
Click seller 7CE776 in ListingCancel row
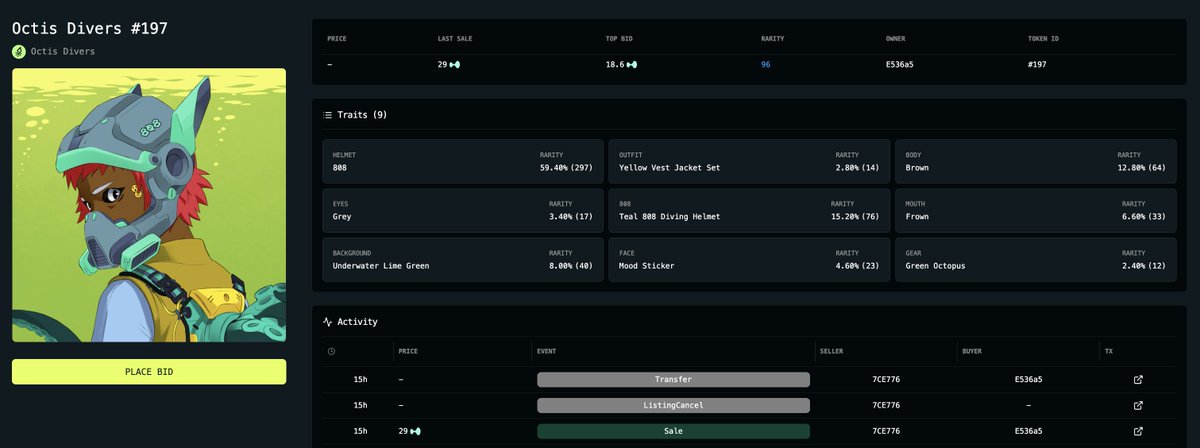click(888, 406)
